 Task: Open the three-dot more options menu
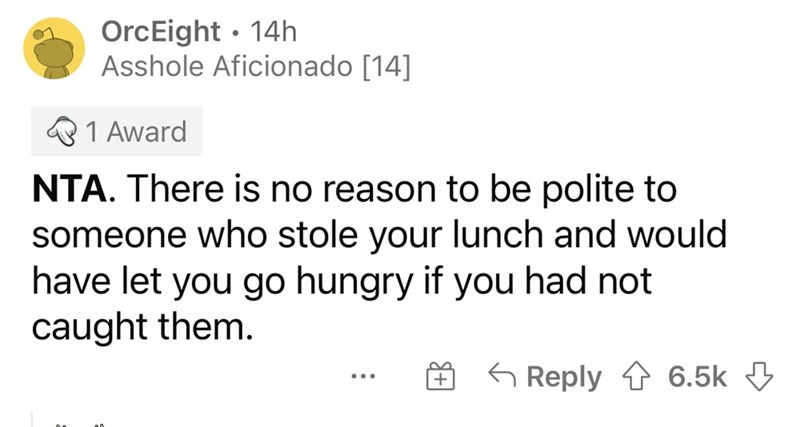[x=363, y=377]
